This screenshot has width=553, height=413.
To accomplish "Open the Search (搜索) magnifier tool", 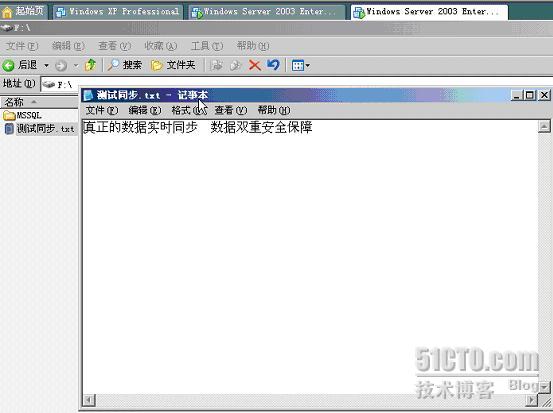I will (124, 65).
